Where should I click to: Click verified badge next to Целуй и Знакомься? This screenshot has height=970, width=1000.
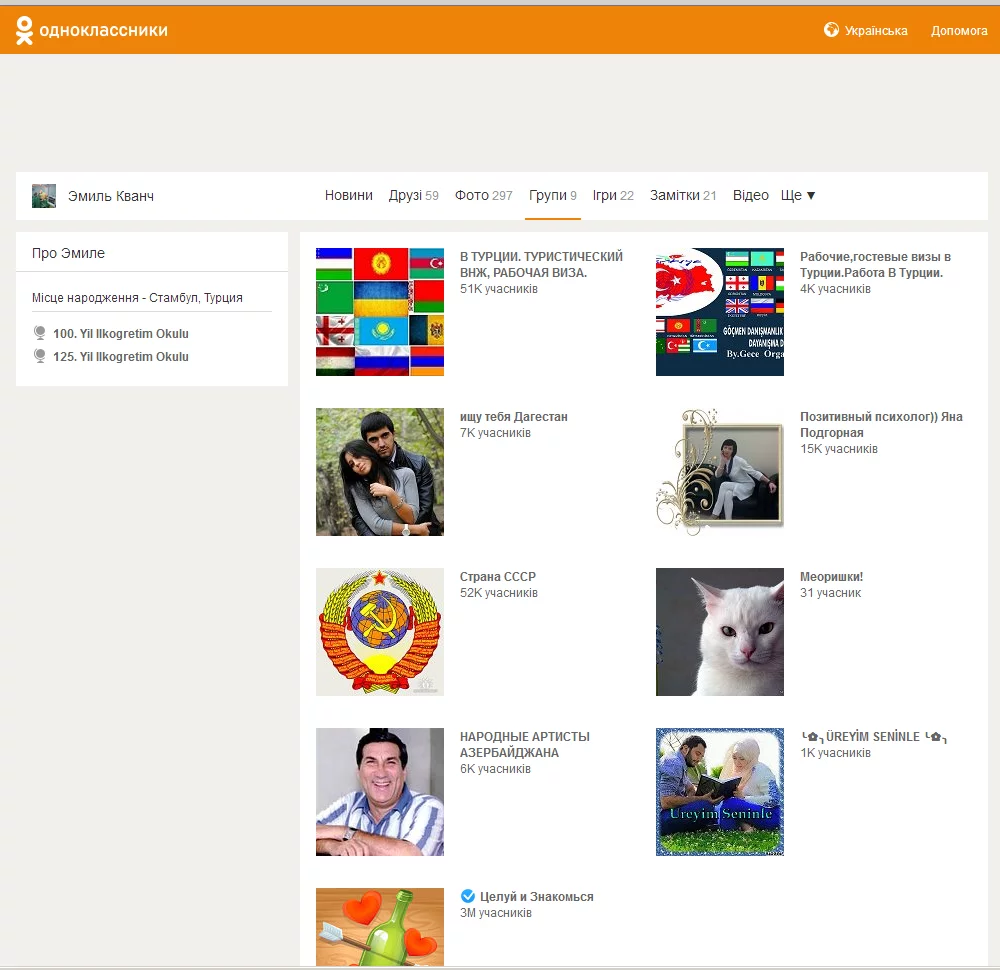pos(467,896)
